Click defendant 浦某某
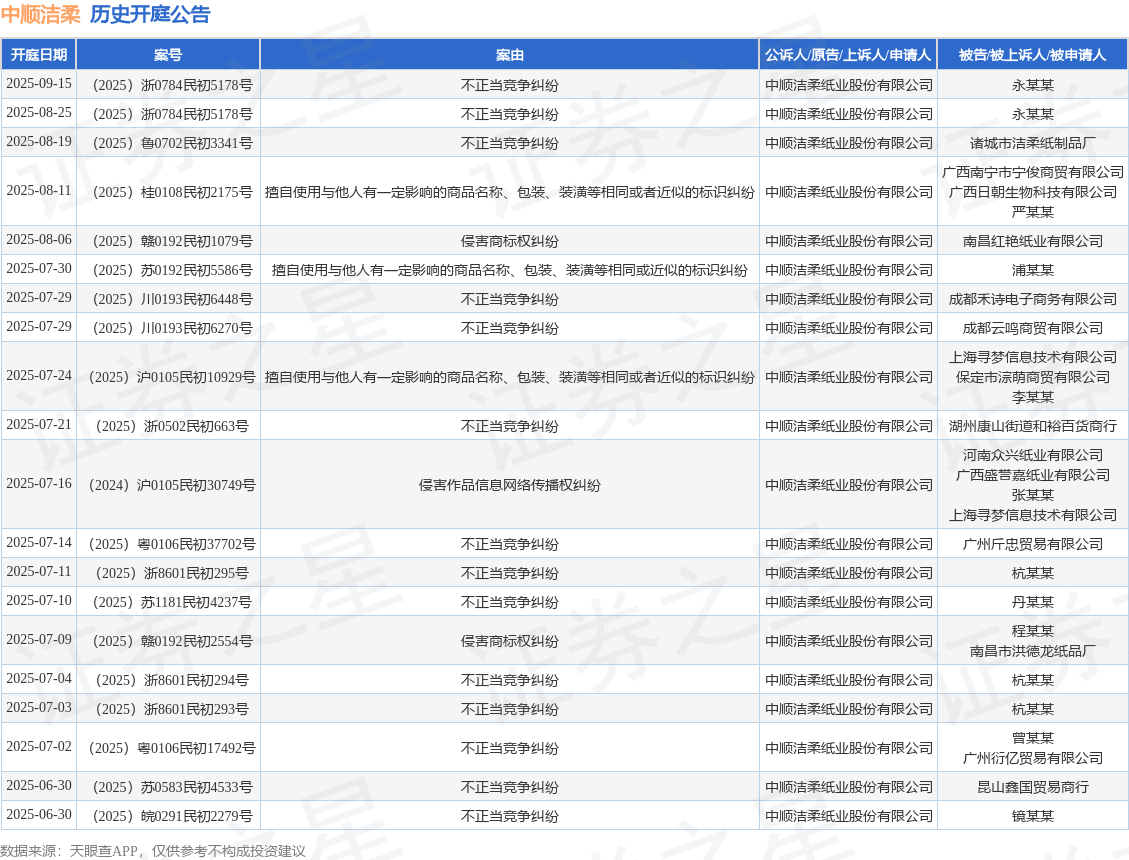The image size is (1129, 860). point(1033,269)
